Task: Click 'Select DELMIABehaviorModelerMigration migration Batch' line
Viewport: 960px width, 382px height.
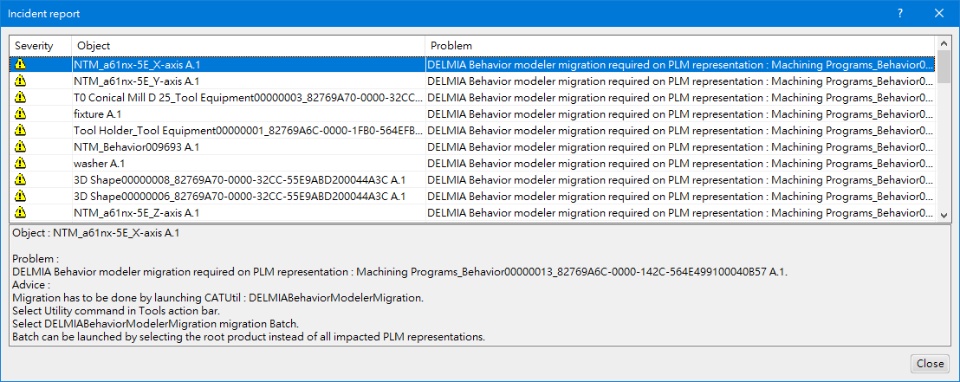Action: (x=156, y=324)
